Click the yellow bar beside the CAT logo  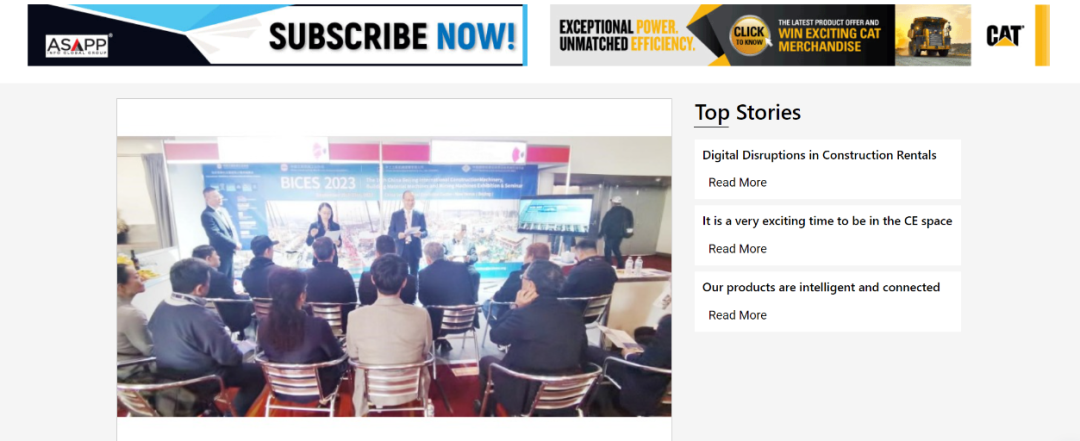pos(1042,35)
